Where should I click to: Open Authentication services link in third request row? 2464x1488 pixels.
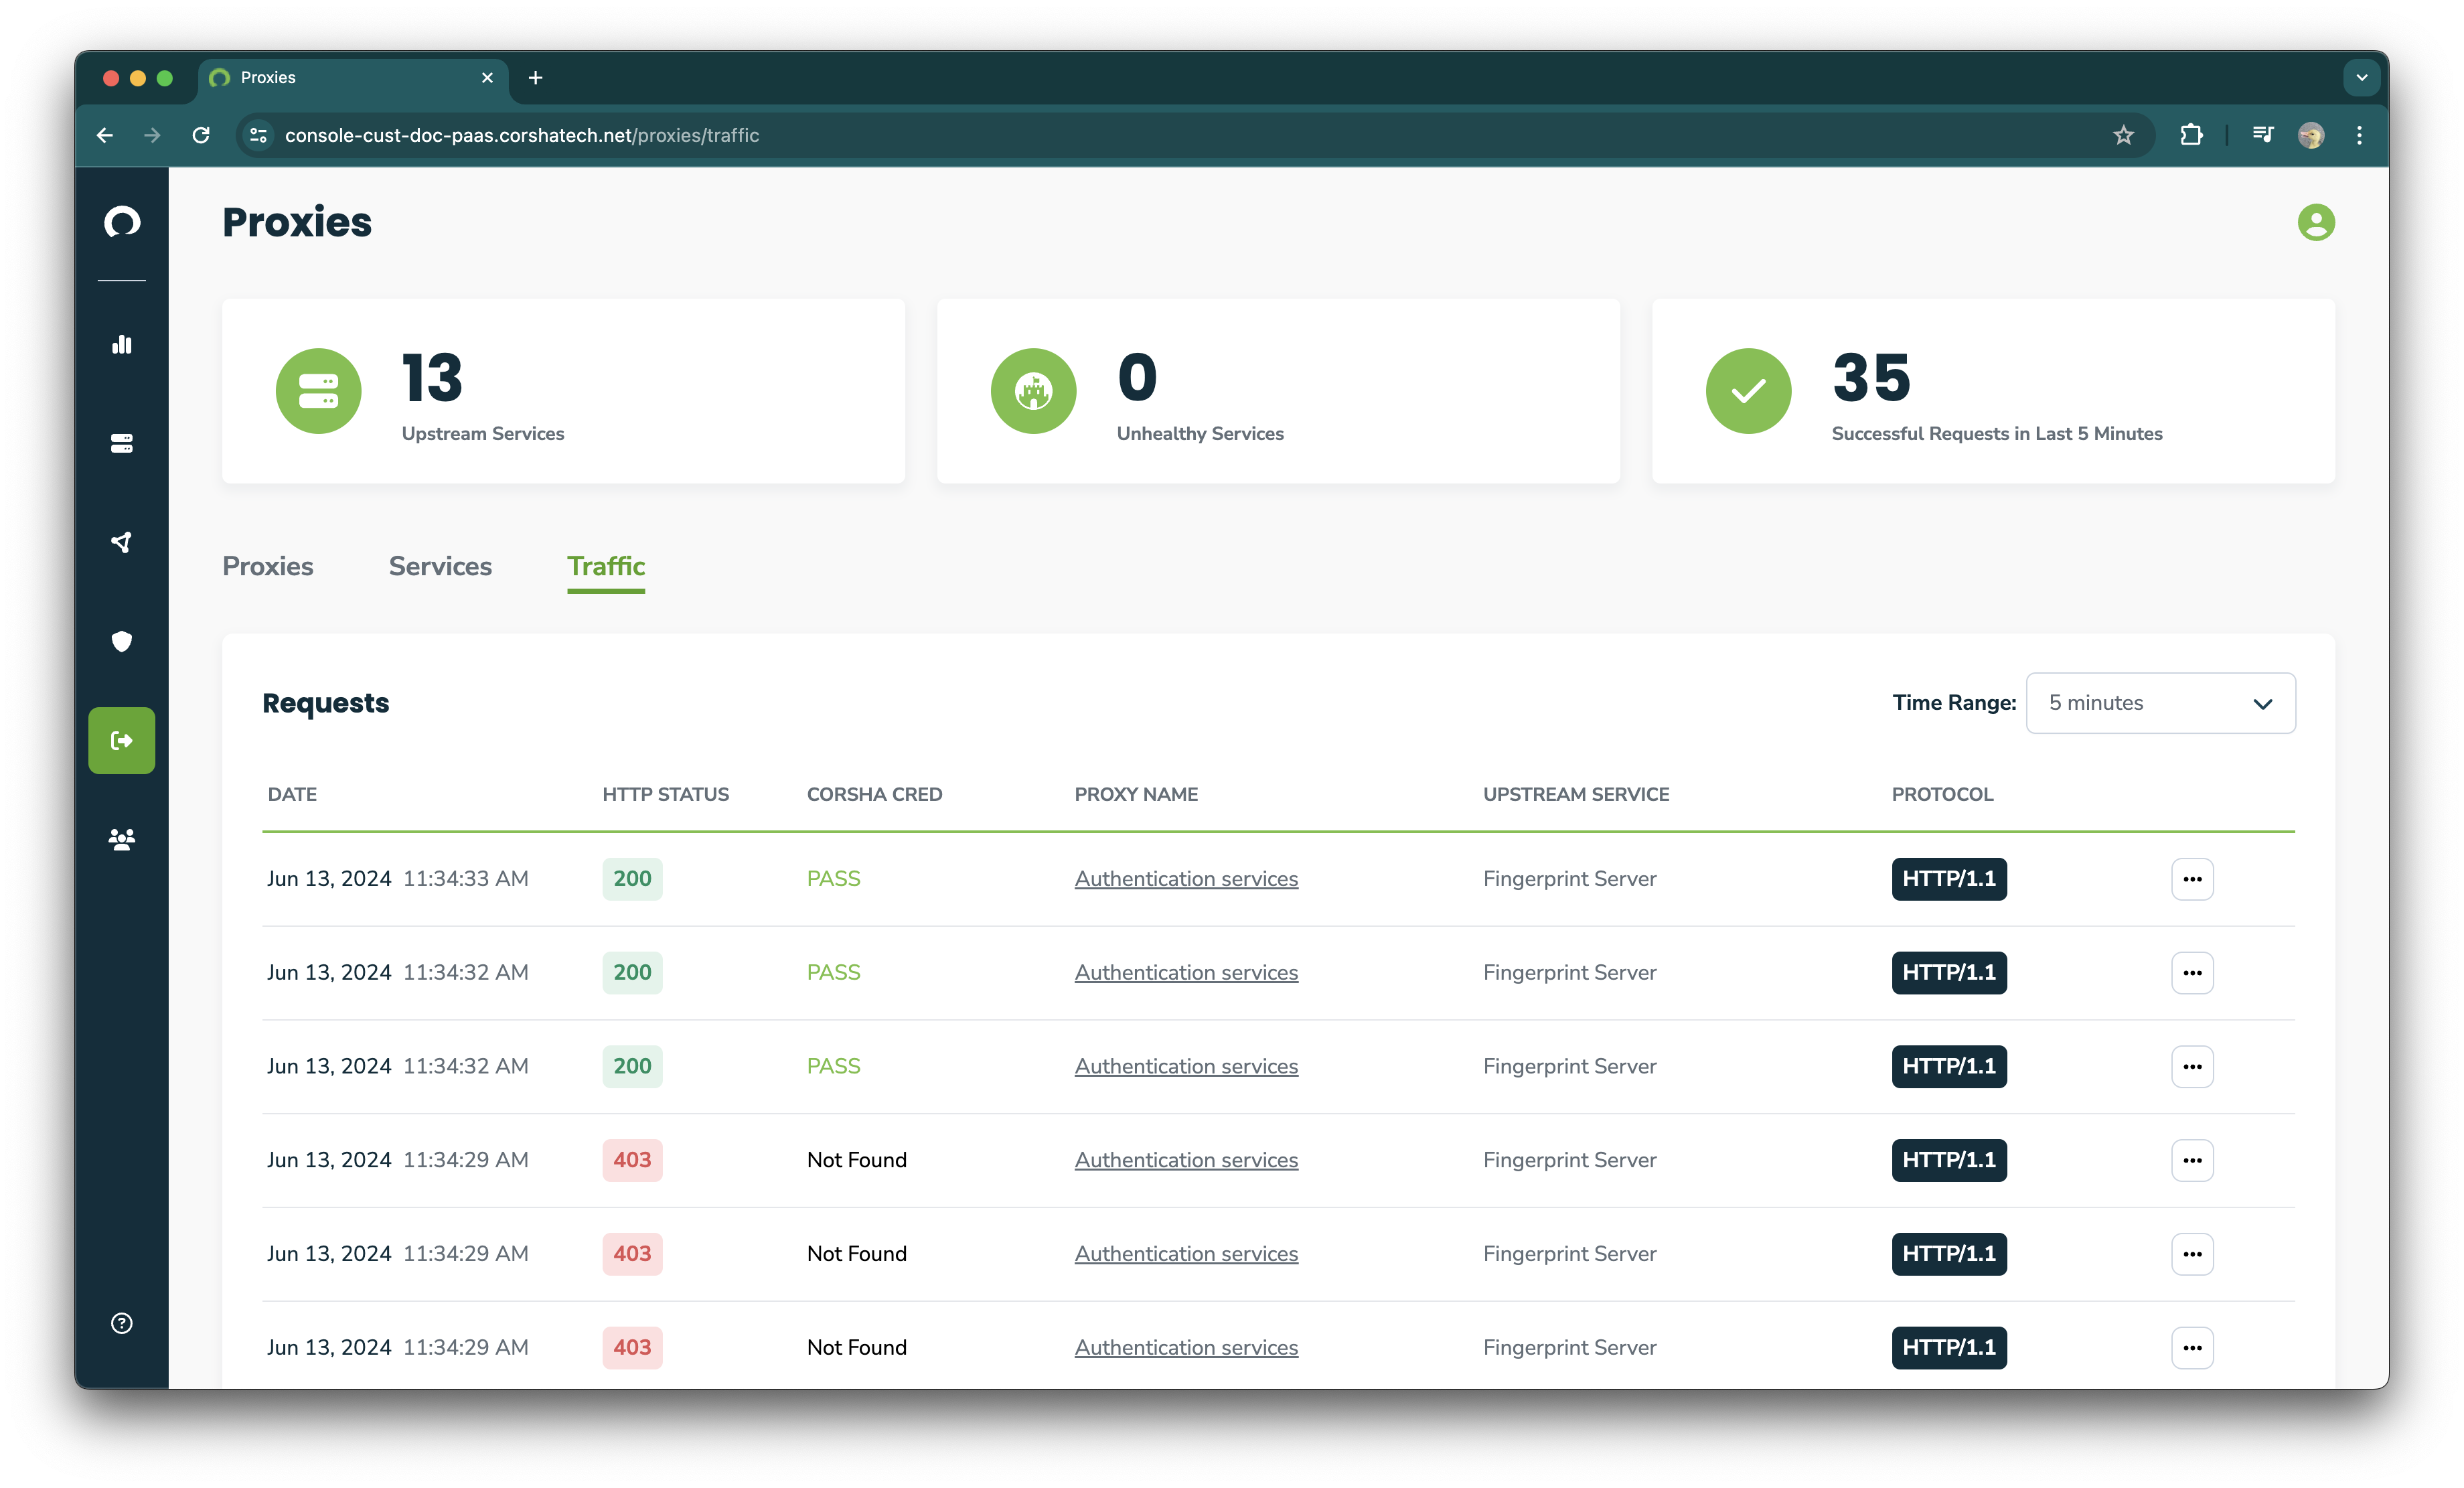[1186, 1067]
